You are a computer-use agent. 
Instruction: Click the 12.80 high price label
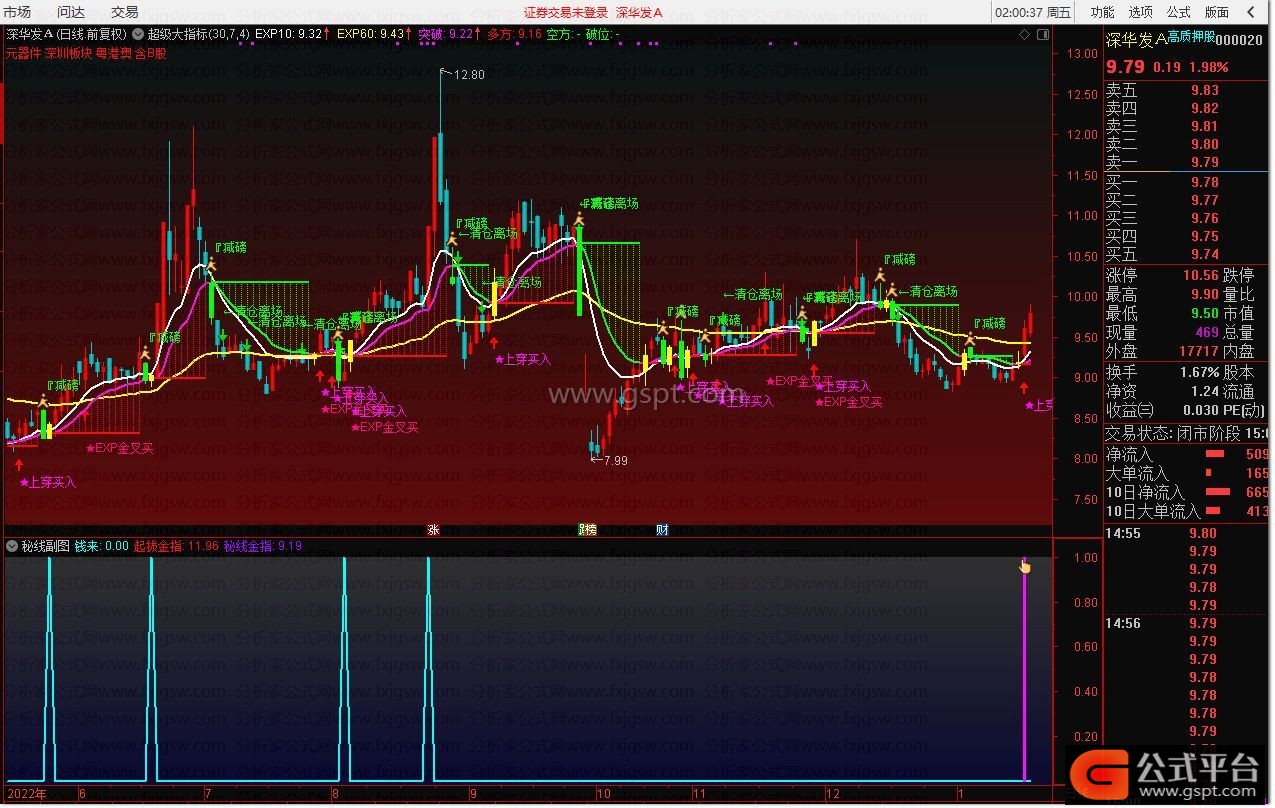(468, 75)
